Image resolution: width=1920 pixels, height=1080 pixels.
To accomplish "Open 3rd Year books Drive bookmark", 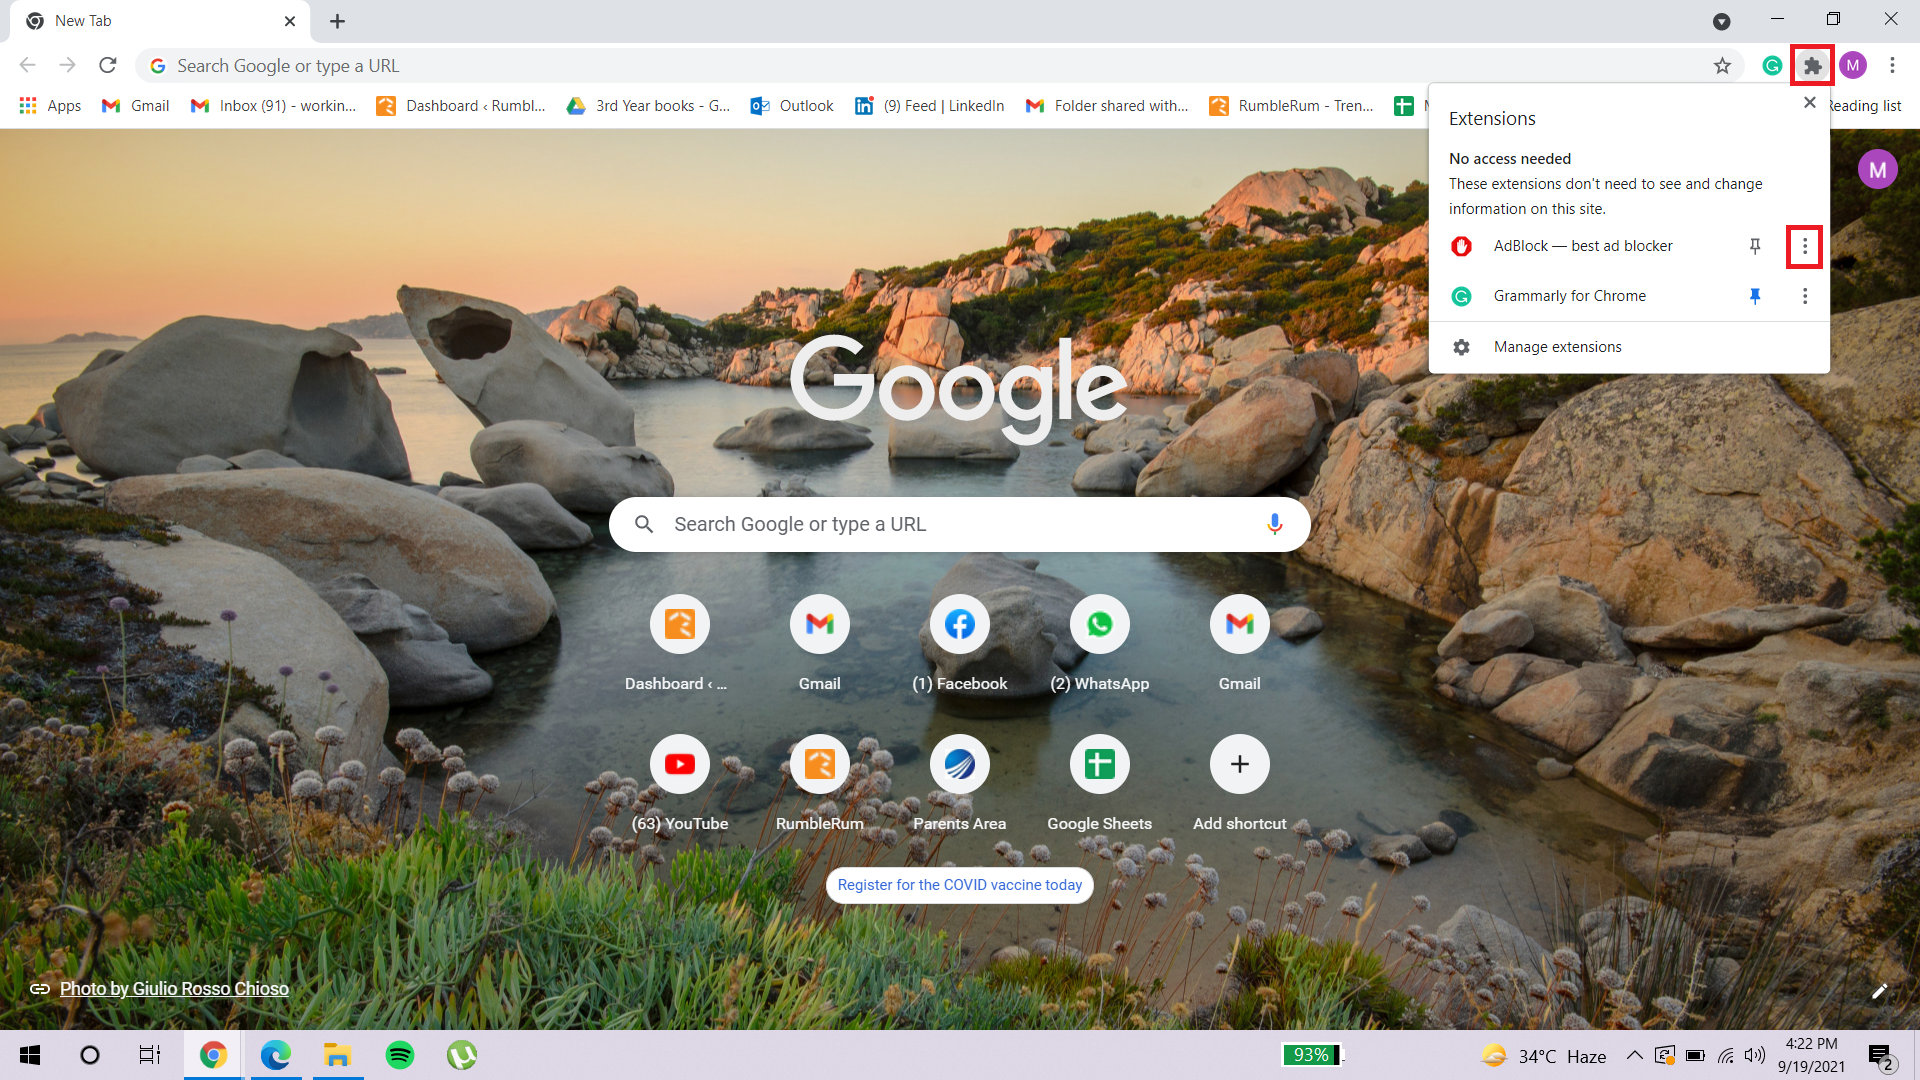I will pos(648,106).
